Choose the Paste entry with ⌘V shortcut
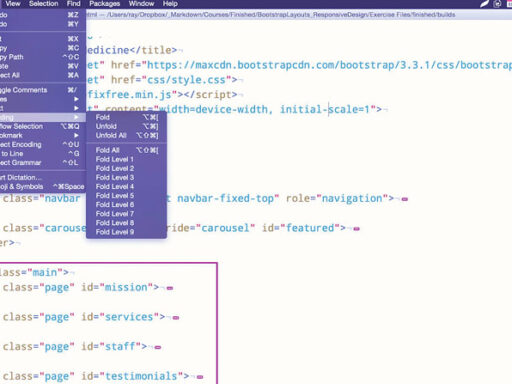This screenshot has width=512, height=384. click(43, 66)
